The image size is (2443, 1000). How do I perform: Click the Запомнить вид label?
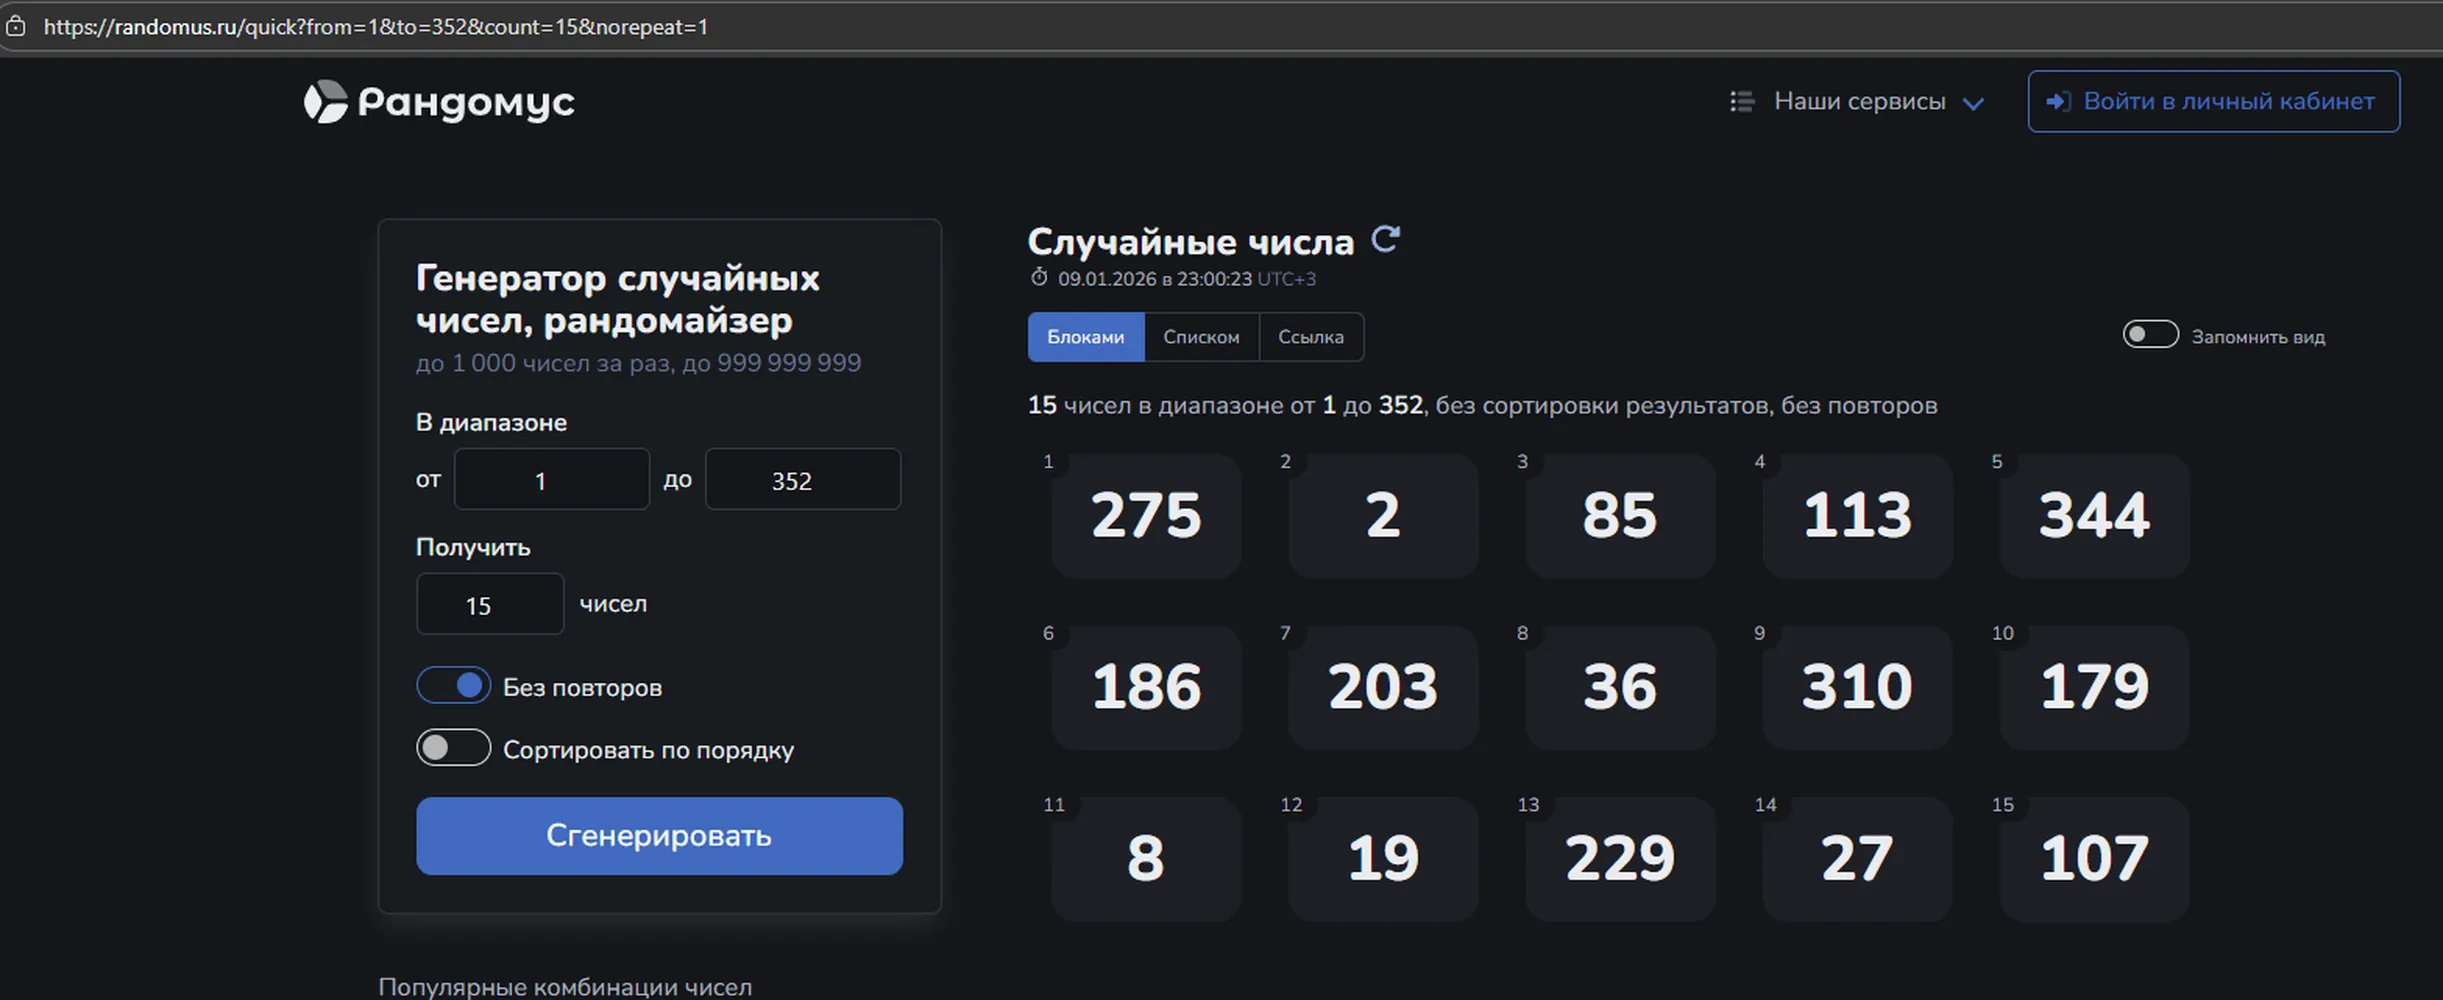tap(2258, 337)
